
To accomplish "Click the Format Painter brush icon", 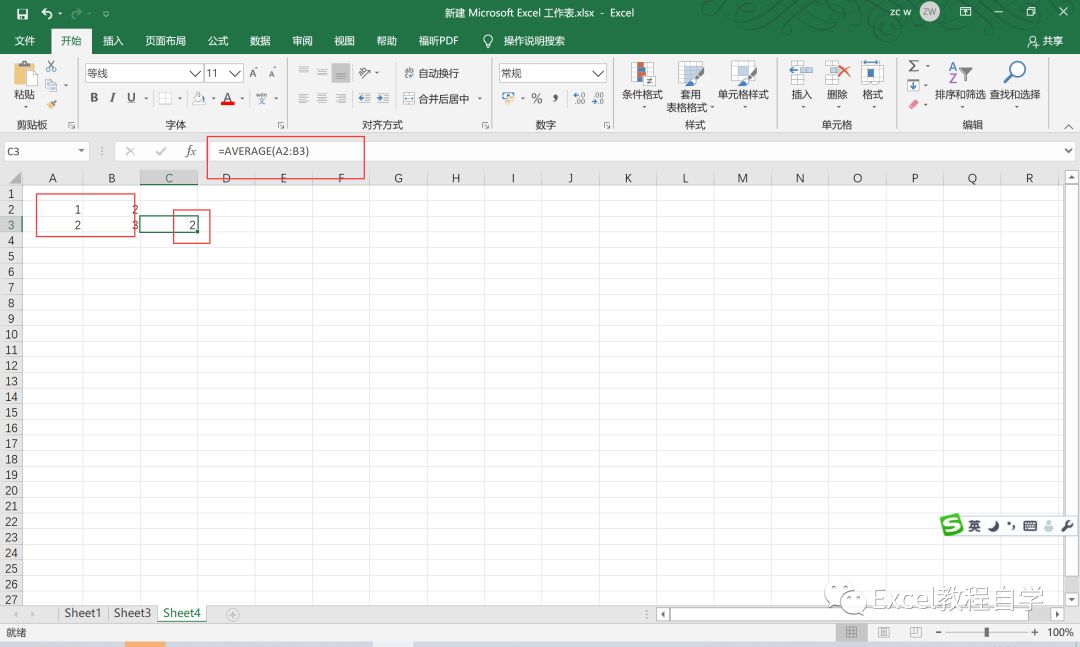I will (51, 103).
